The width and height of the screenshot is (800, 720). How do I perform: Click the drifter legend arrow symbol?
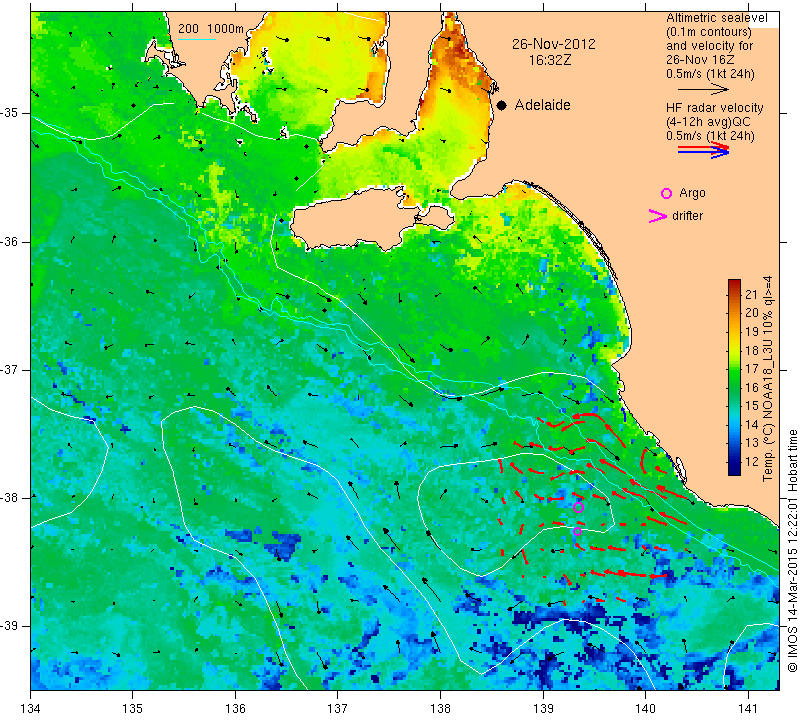[x=658, y=216]
